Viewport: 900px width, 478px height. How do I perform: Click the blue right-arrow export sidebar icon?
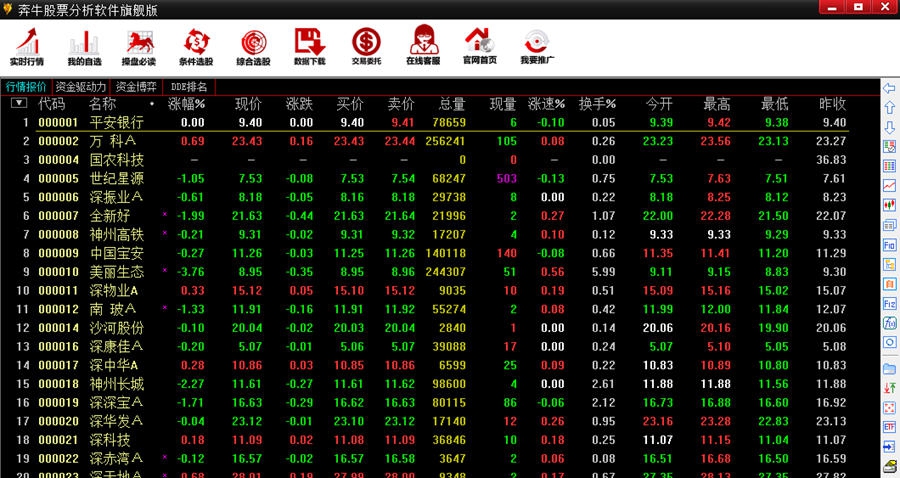click(889, 446)
